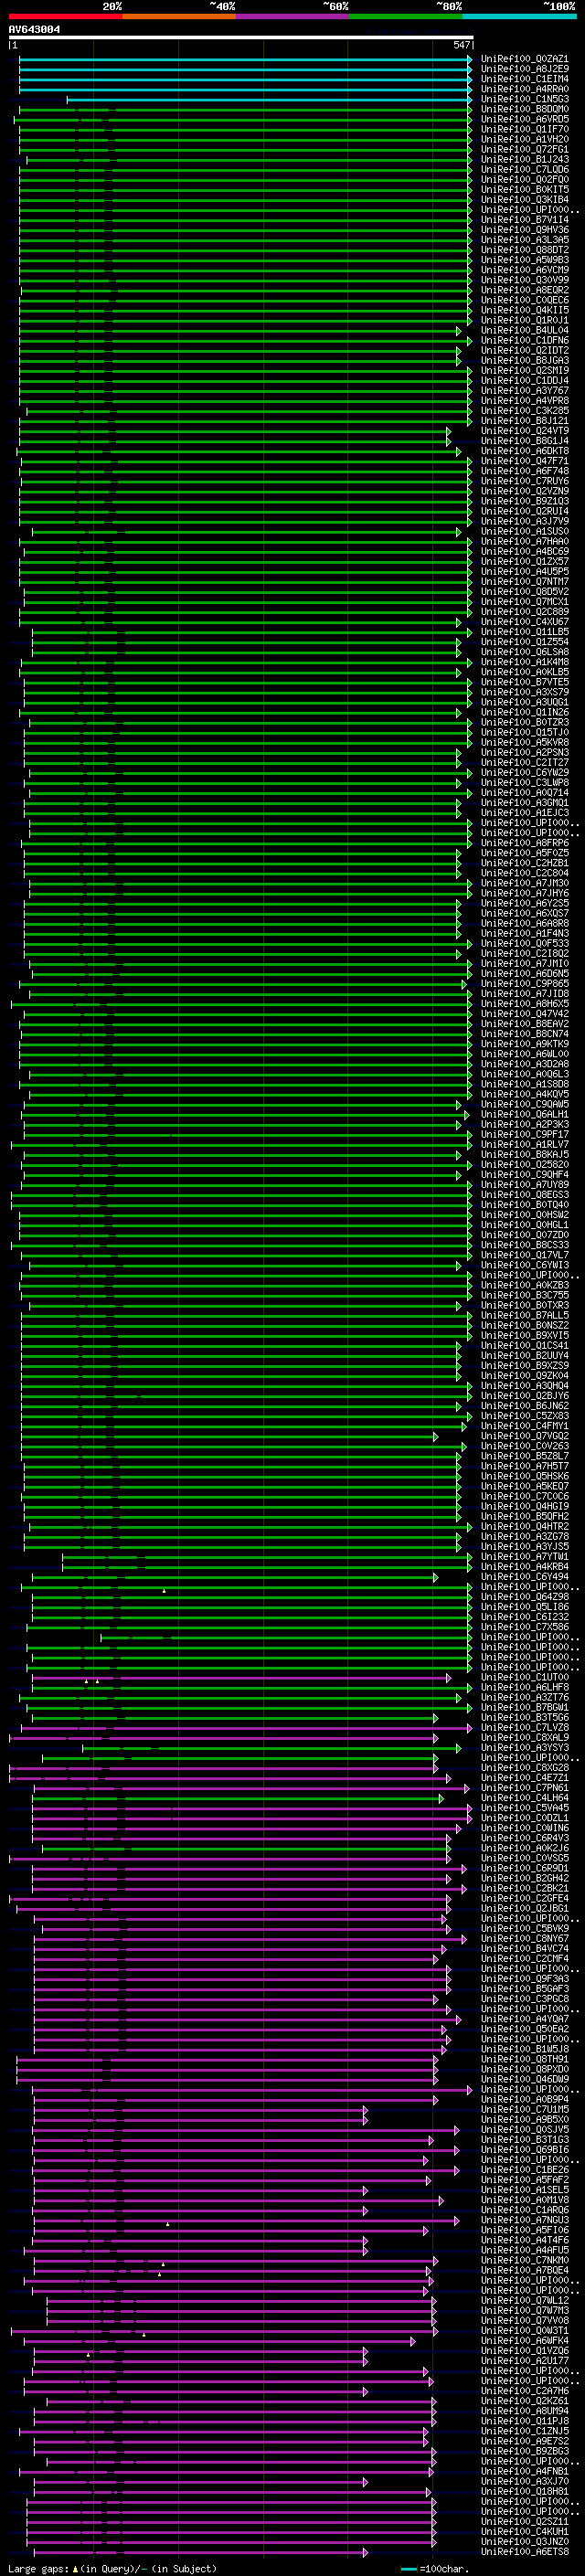Click the label UniRef100_Q17VL7
The image size is (585, 2576).
tap(524, 1255)
